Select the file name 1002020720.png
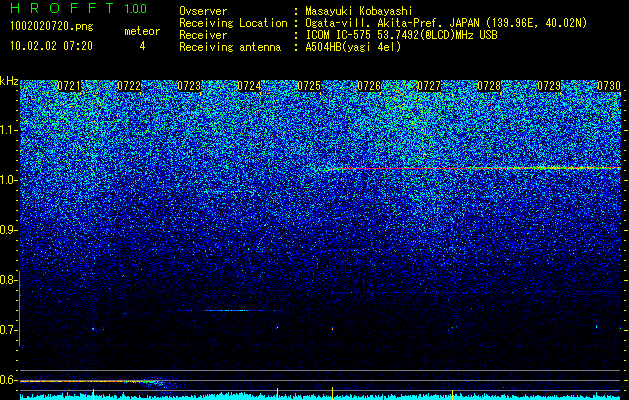Image resolution: width=629 pixels, height=400 pixels. click(x=52, y=27)
